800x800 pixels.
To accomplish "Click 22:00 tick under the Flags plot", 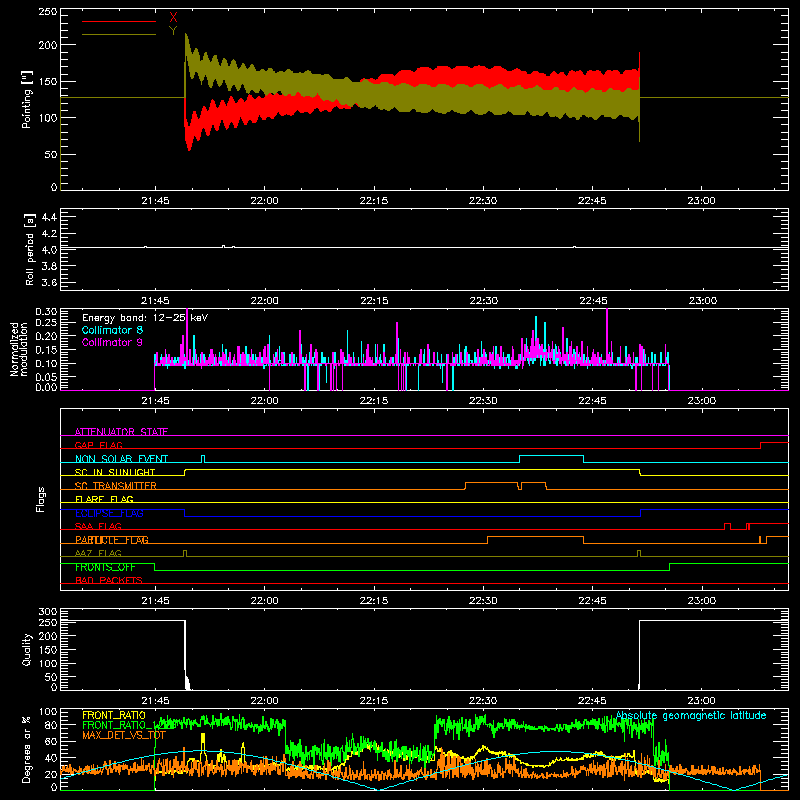I will point(264,601).
